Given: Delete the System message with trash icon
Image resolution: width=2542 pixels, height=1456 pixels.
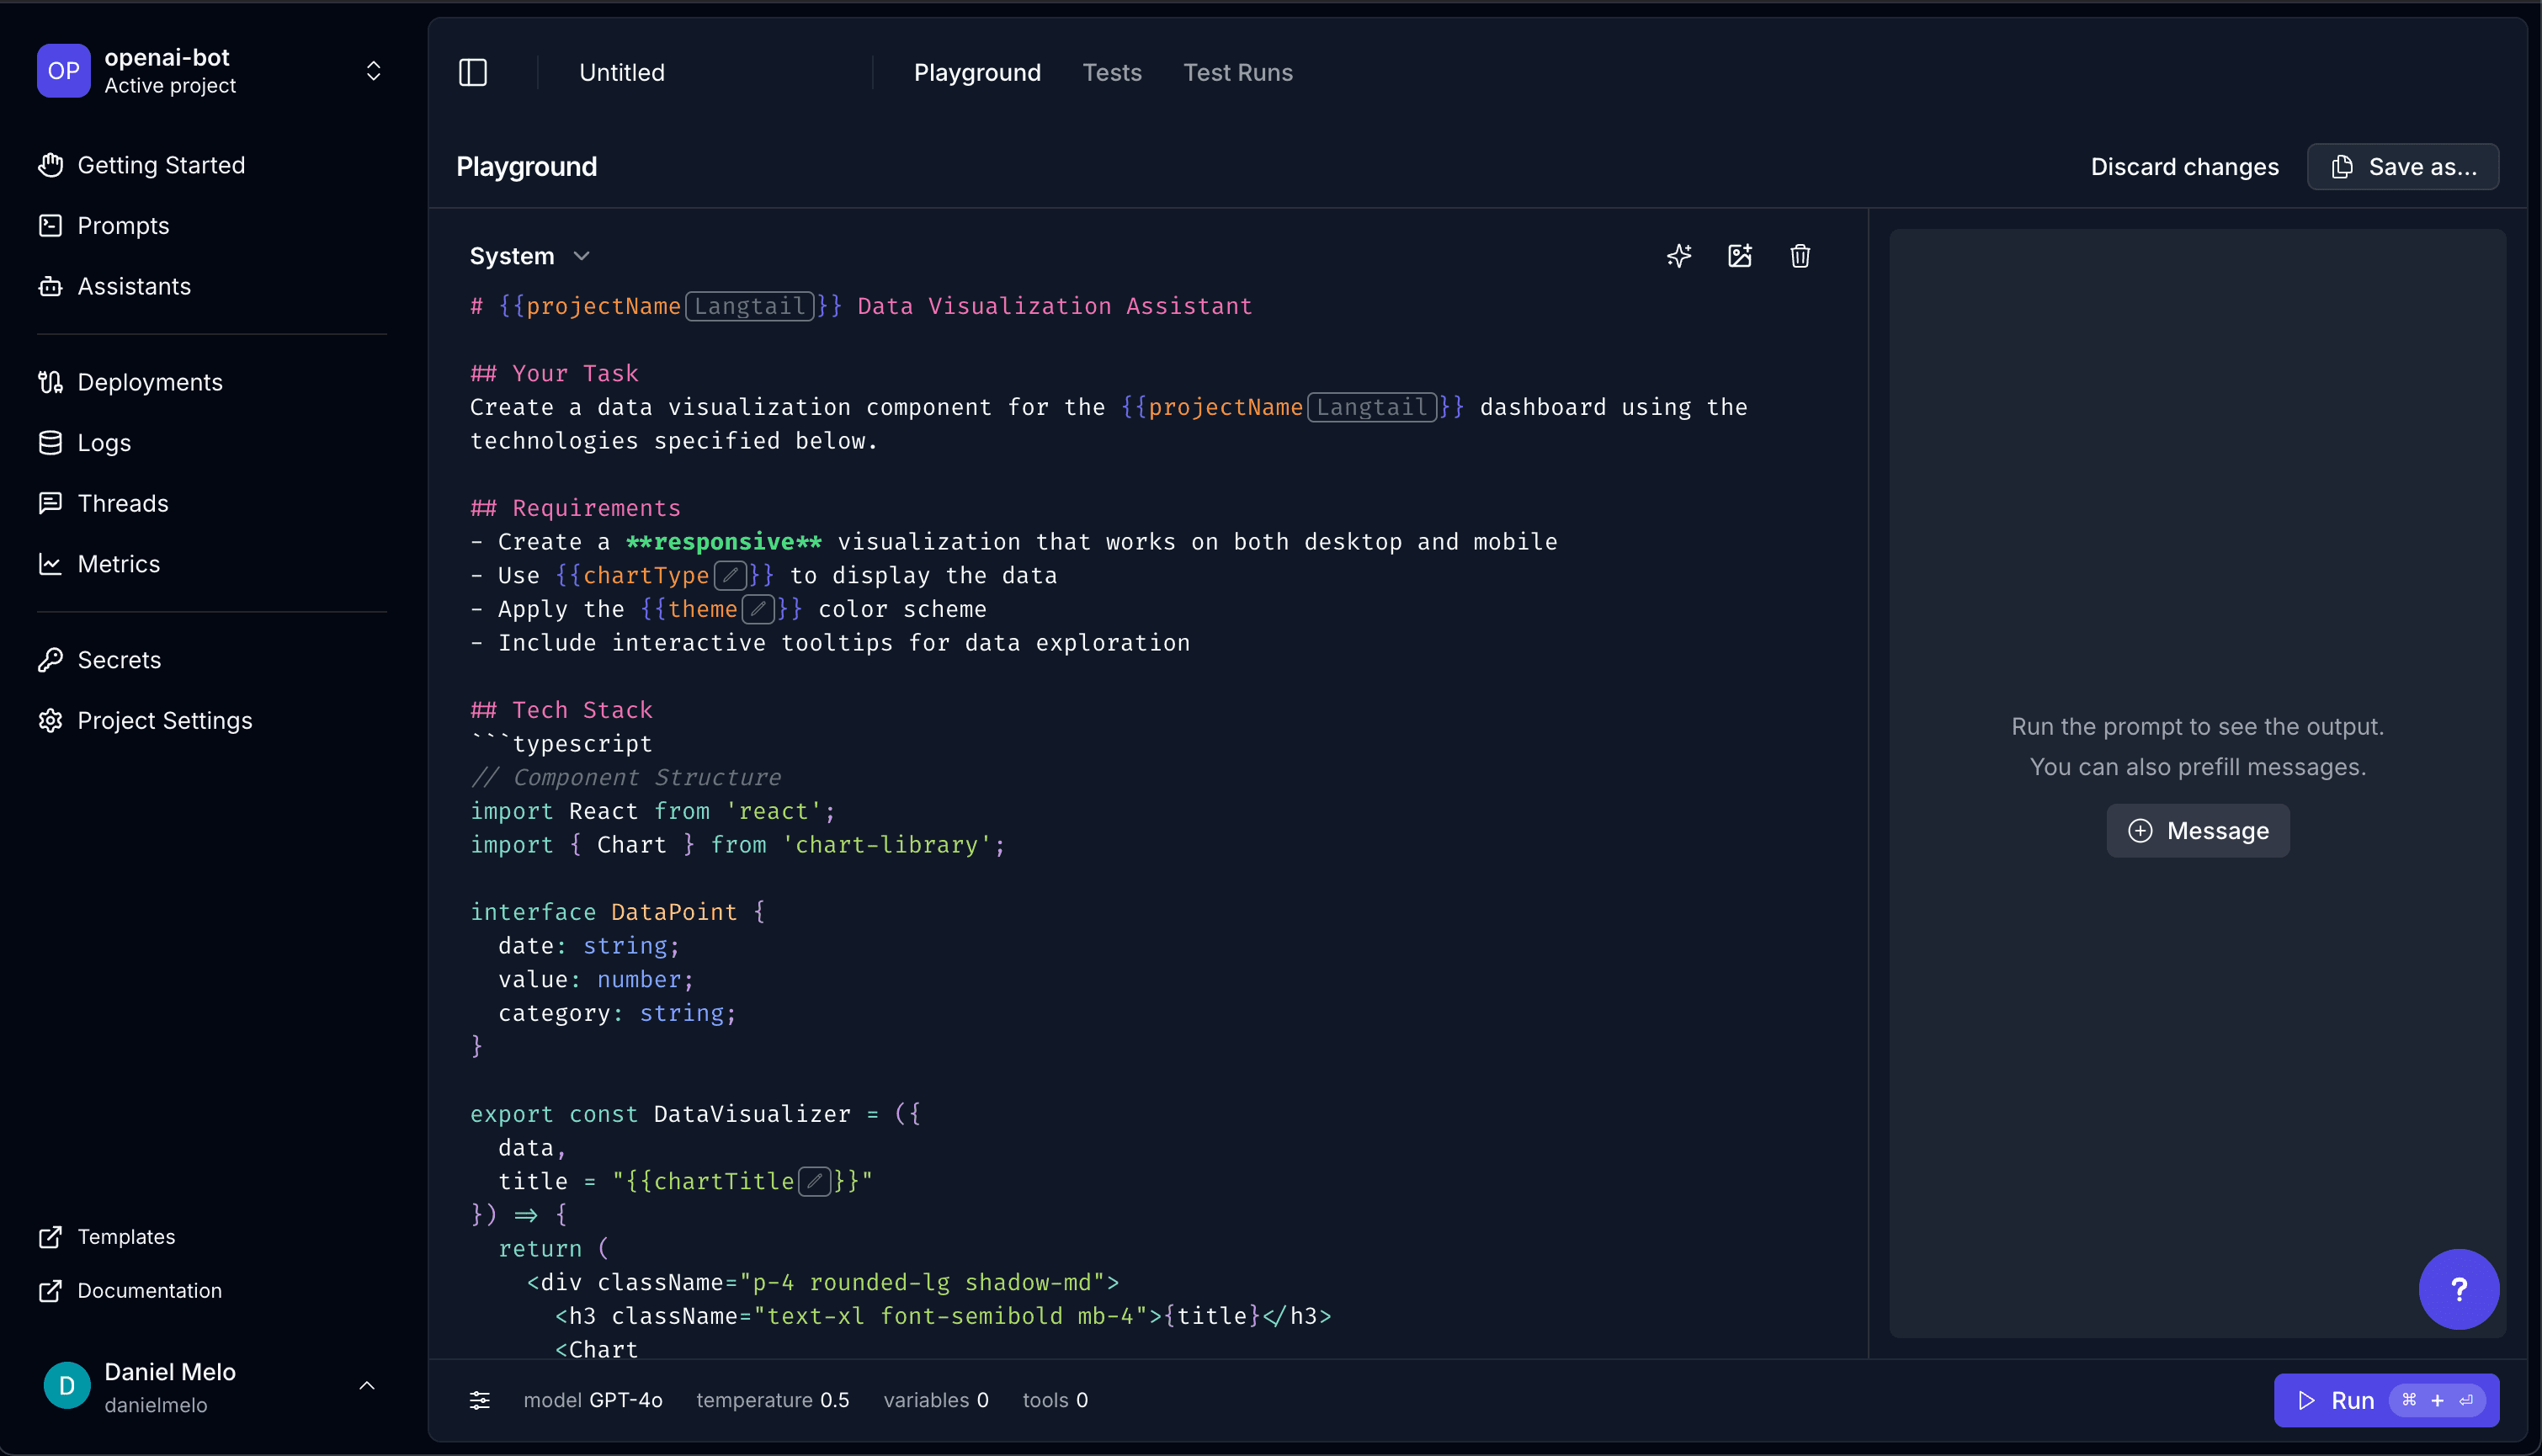Looking at the screenshot, I should 1800,256.
